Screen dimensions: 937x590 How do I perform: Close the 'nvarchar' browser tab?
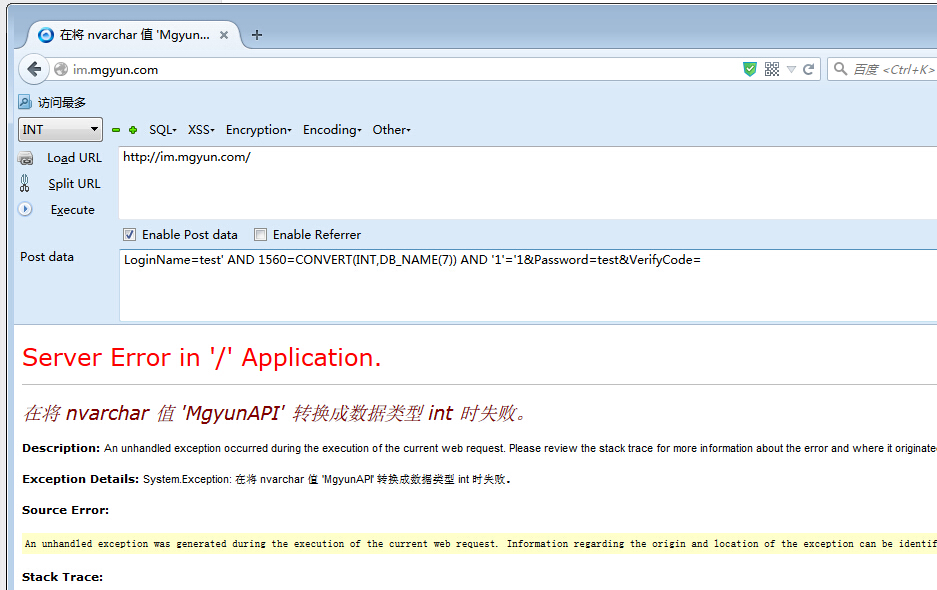(x=224, y=35)
